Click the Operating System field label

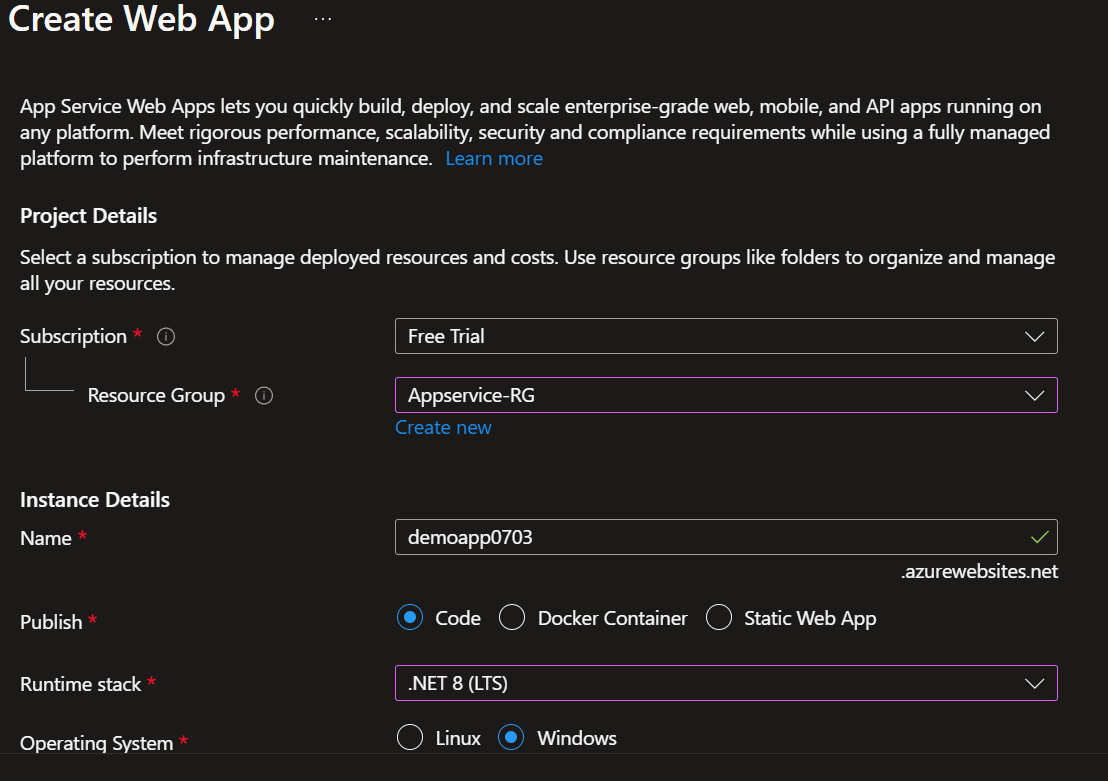97,744
